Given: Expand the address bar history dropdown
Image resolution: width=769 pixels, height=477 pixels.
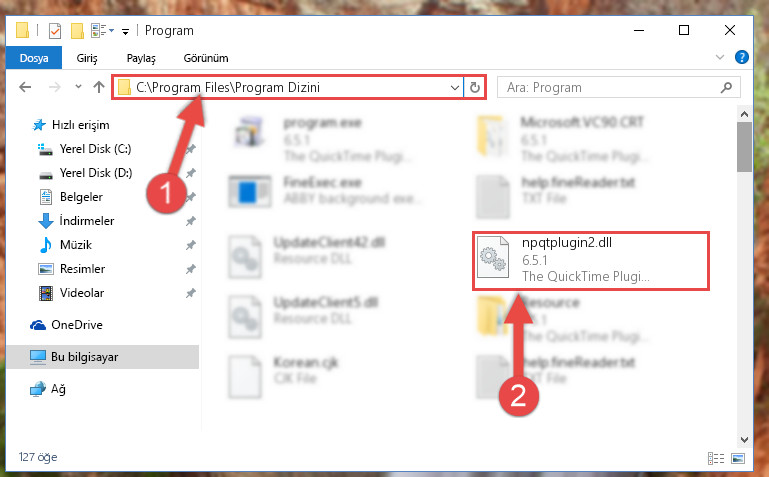Looking at the screenshot, I should click(x=455, y=87).
